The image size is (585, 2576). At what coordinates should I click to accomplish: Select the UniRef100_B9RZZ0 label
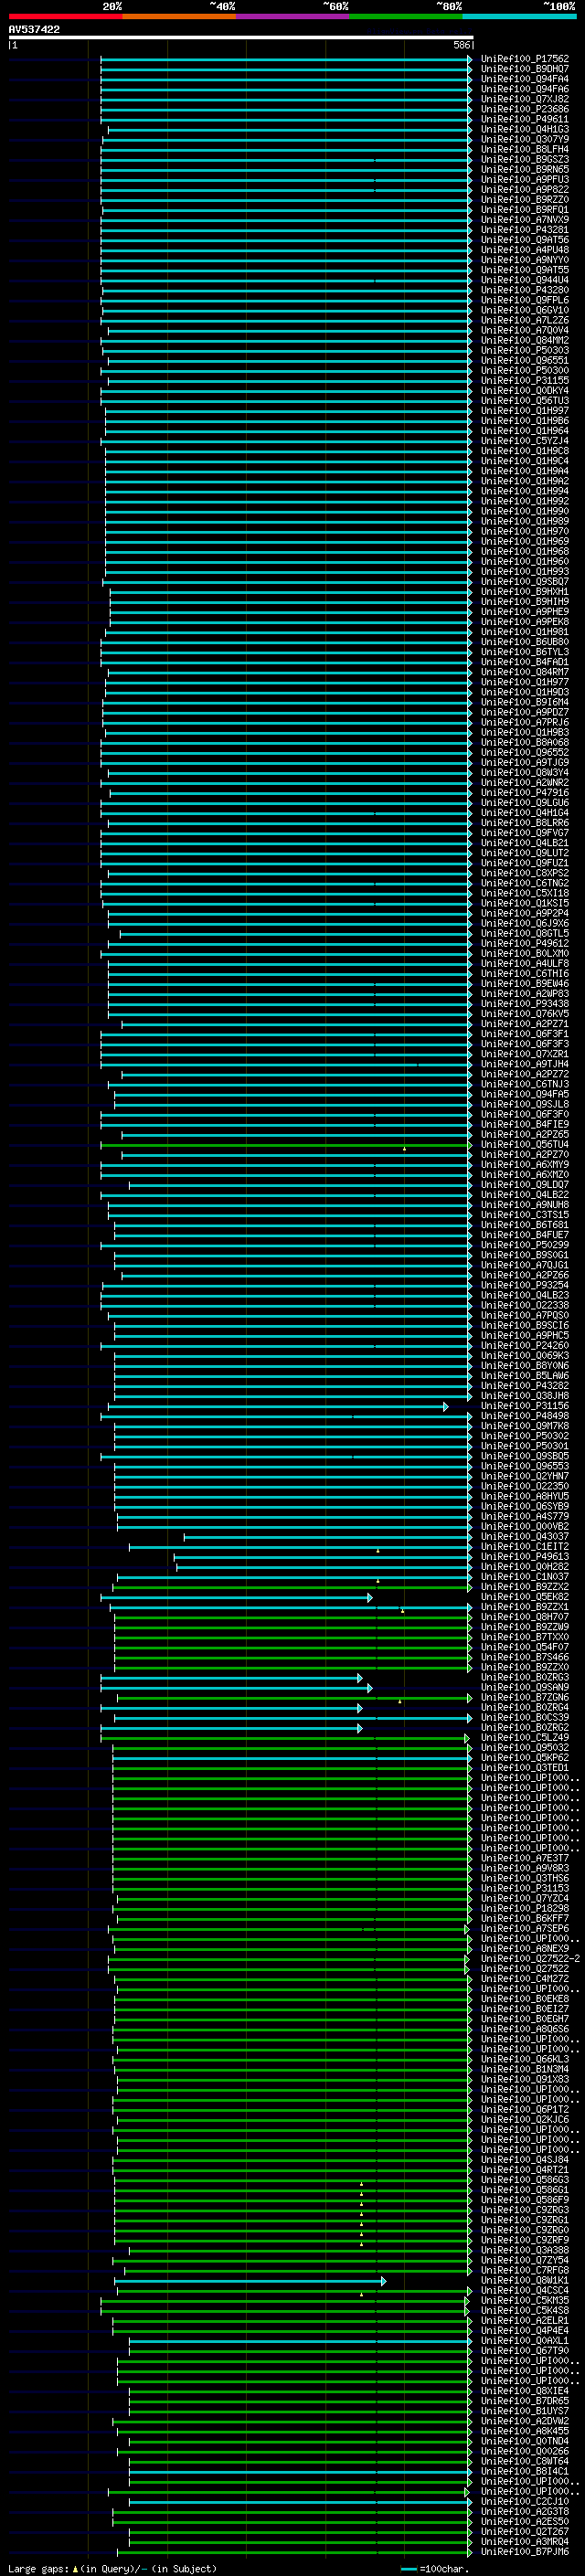pos(524,199)
